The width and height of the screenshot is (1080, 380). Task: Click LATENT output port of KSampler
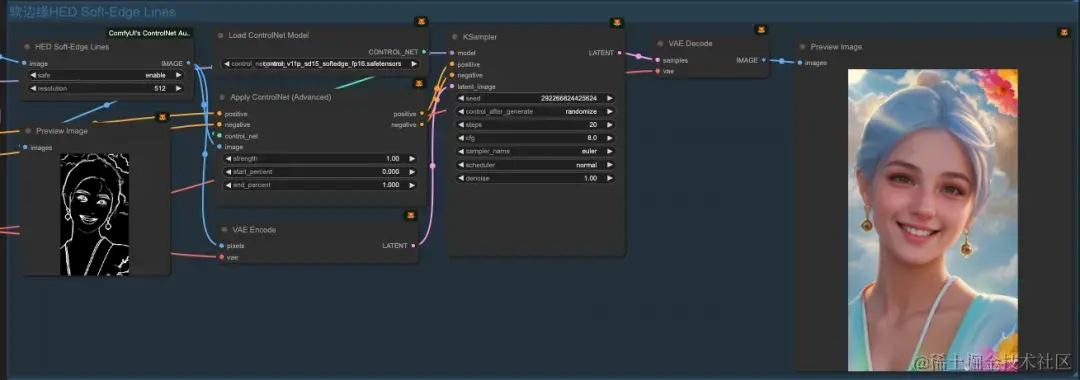point(620,52)
